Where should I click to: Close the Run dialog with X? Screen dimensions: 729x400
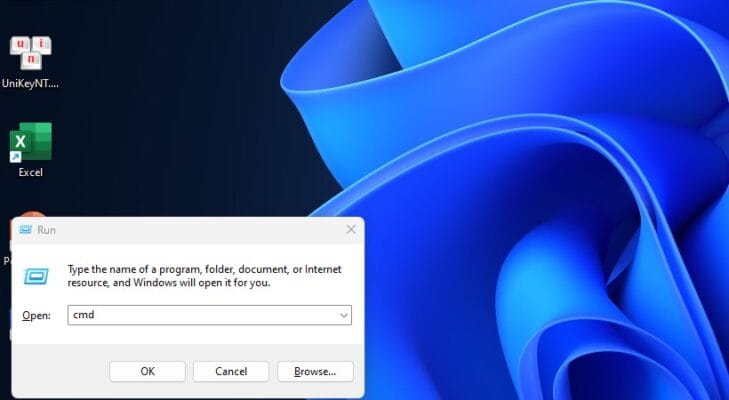(x=351, y=229)
